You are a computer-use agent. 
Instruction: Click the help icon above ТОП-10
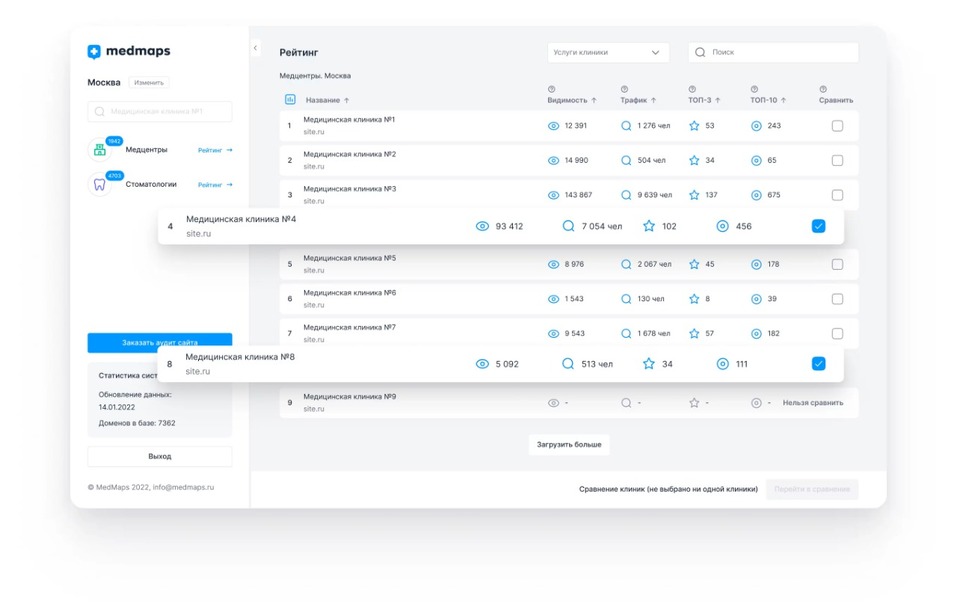tap(754, 89)
